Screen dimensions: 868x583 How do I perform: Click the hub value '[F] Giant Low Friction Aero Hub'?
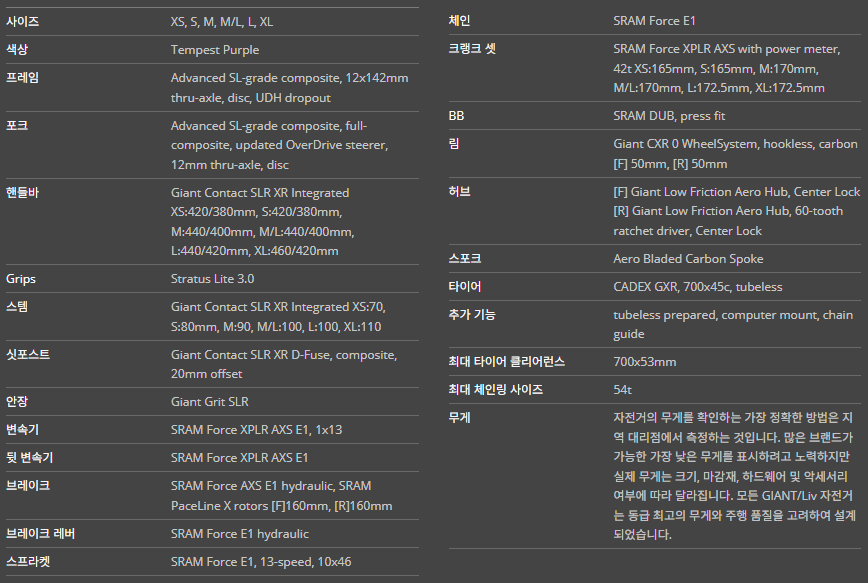coord(737,211)
